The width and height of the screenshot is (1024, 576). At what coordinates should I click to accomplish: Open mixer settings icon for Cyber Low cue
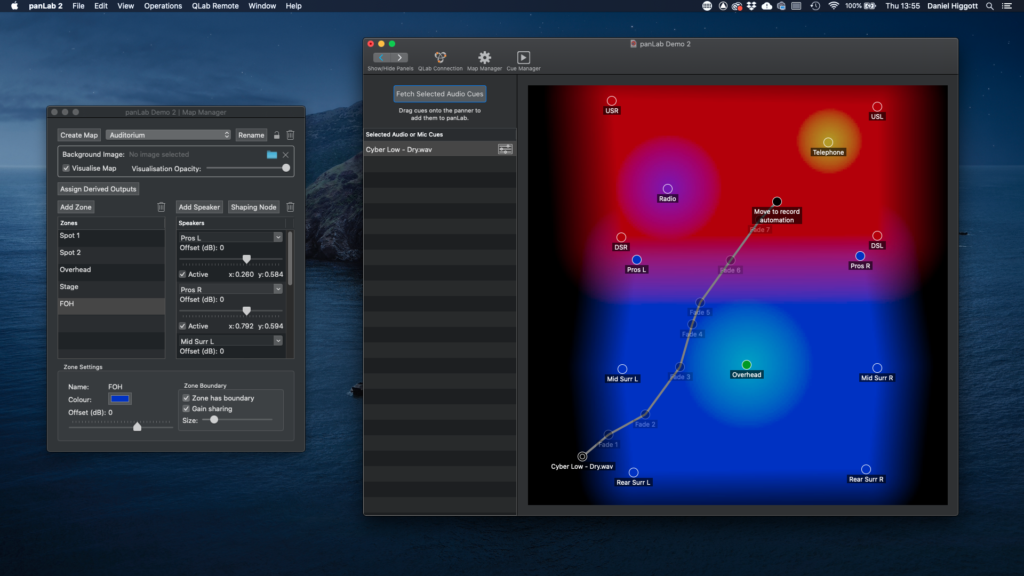(x=505, y=150)
